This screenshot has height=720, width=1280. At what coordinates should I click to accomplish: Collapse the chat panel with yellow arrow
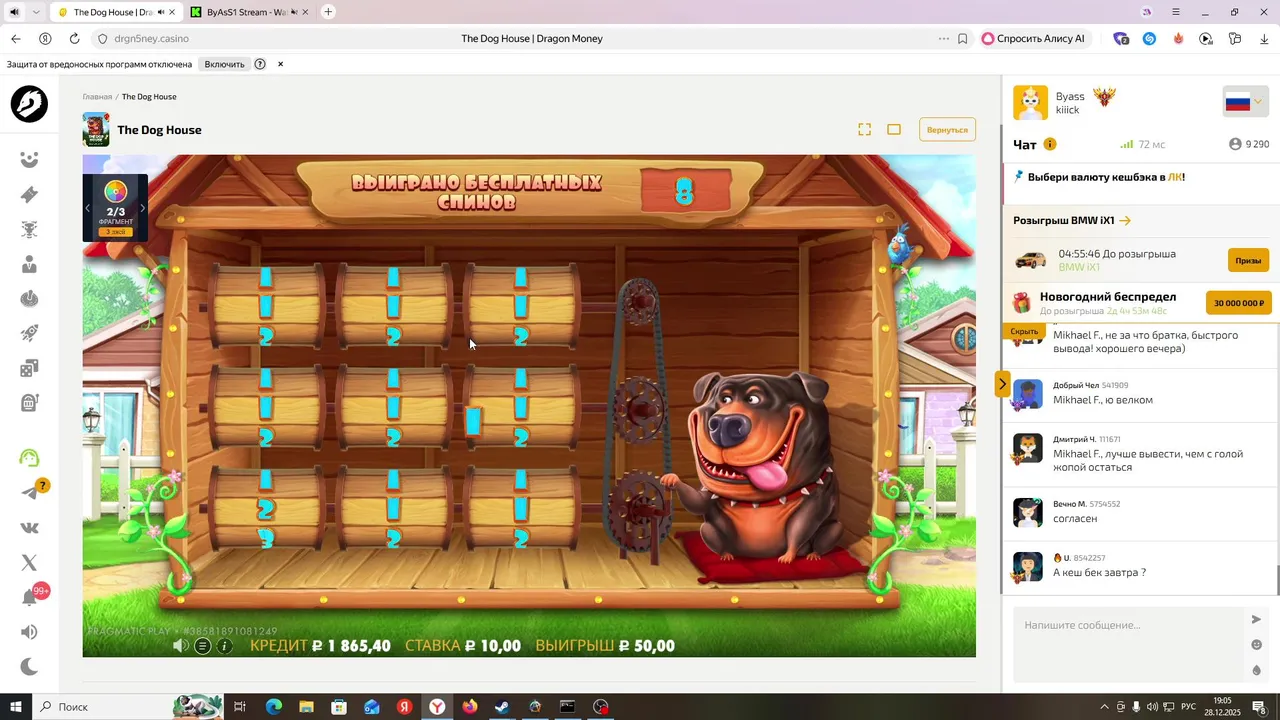click(x=1002, y=384)
